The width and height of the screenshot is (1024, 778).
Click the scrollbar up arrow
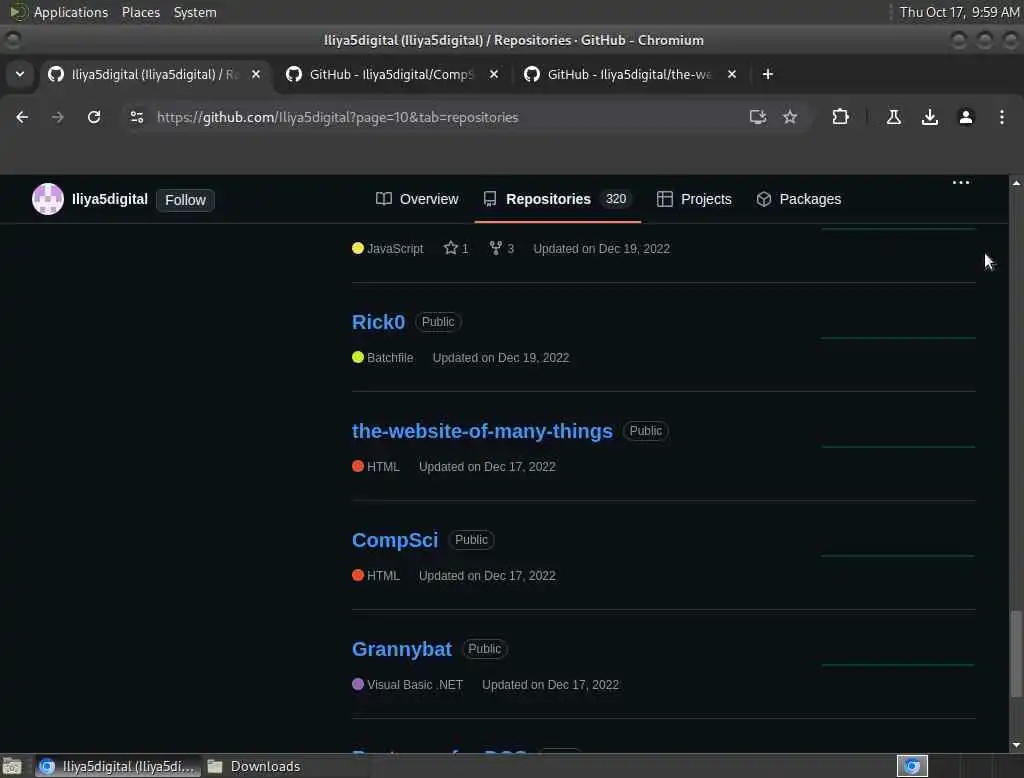[x=1016, y=183]
